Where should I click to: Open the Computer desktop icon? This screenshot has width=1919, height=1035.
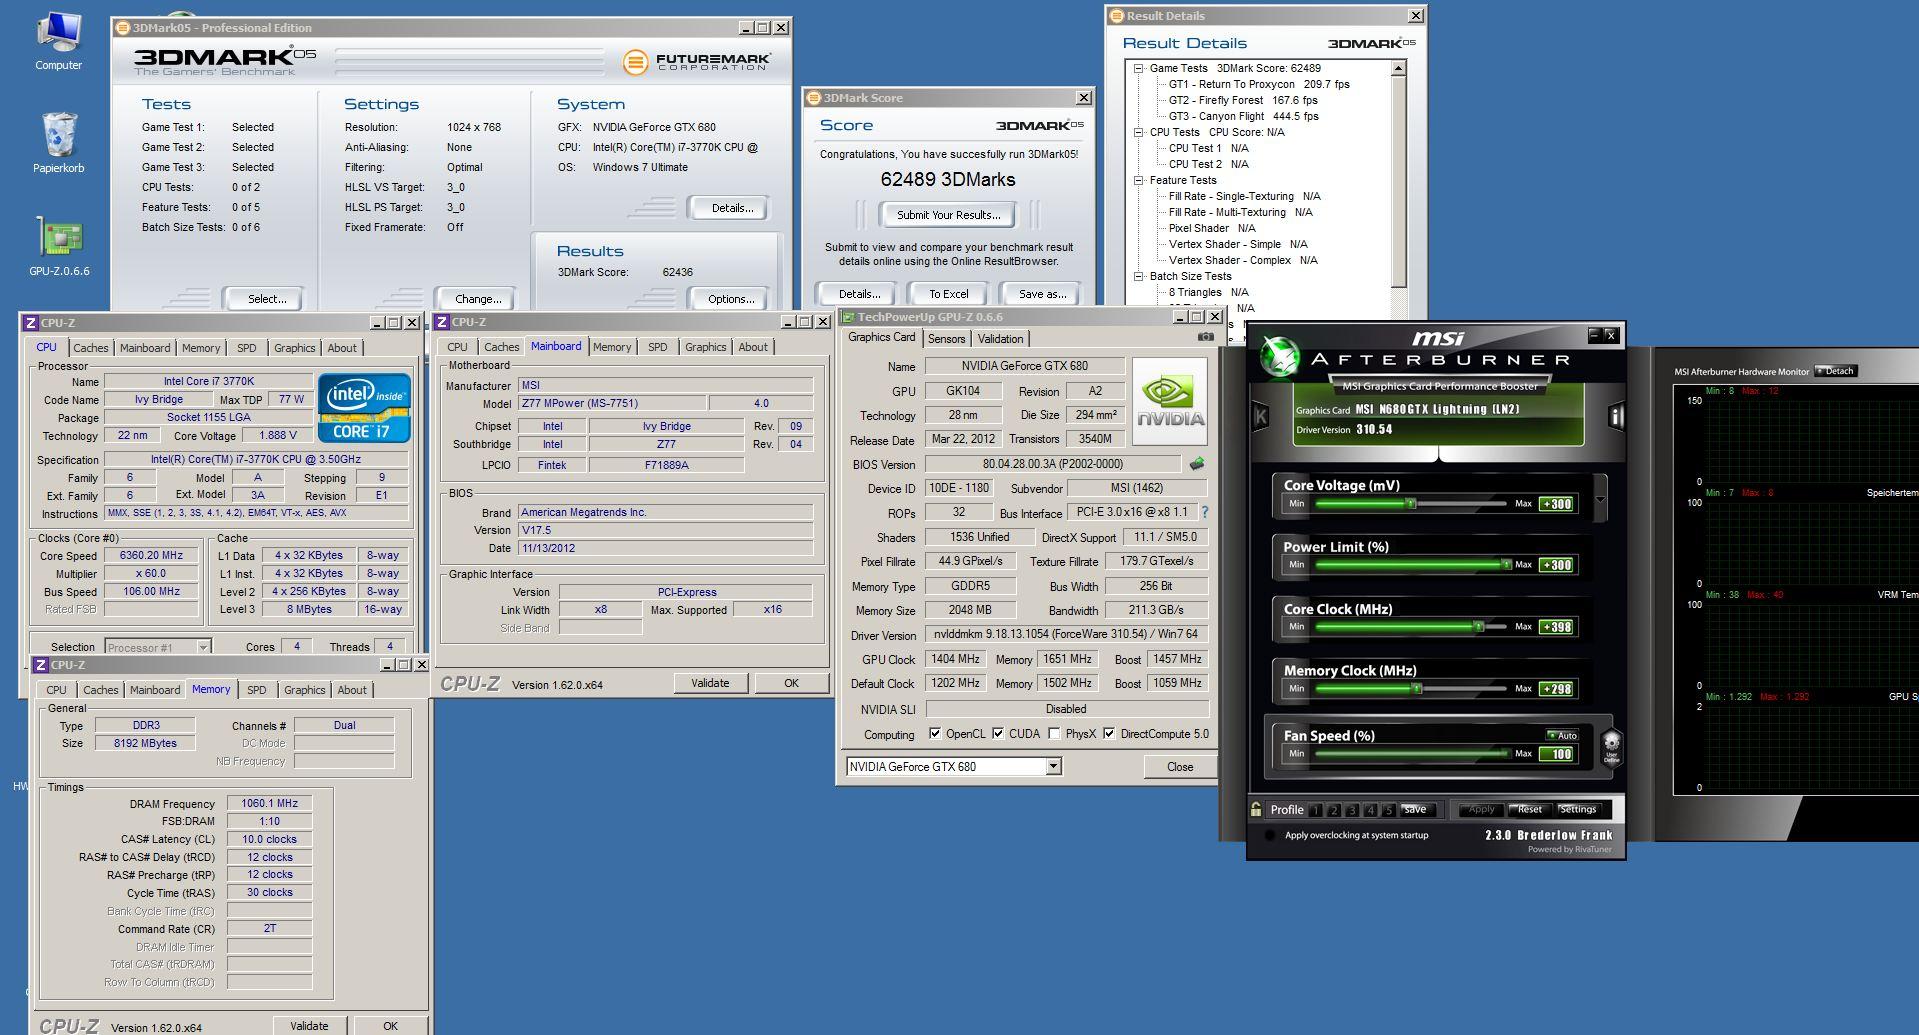tap(59, 42)
